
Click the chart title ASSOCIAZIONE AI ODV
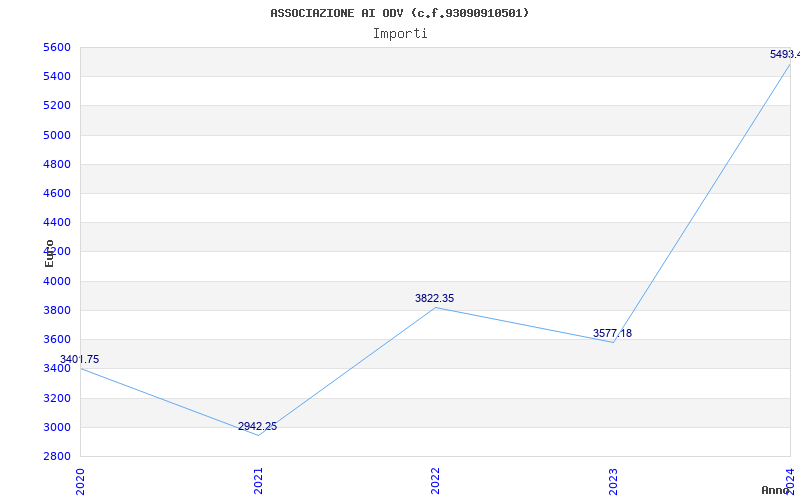[399, 13]
